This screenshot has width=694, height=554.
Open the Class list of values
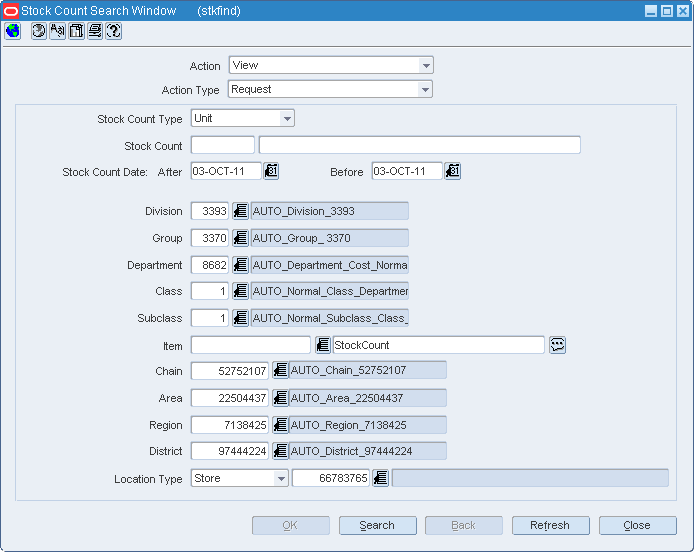click(x=240, y=291)
